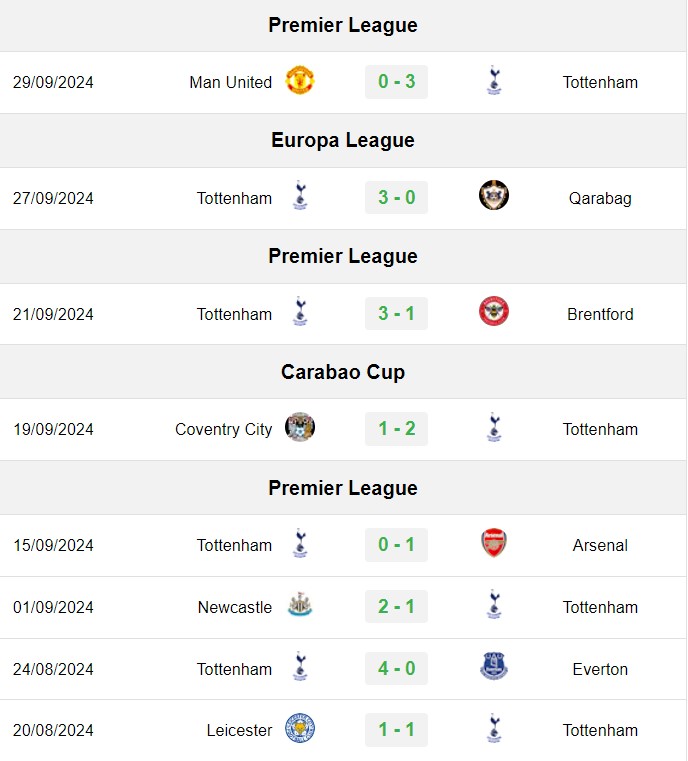Click Tottenham crest in Man United match

click(494, 80)
